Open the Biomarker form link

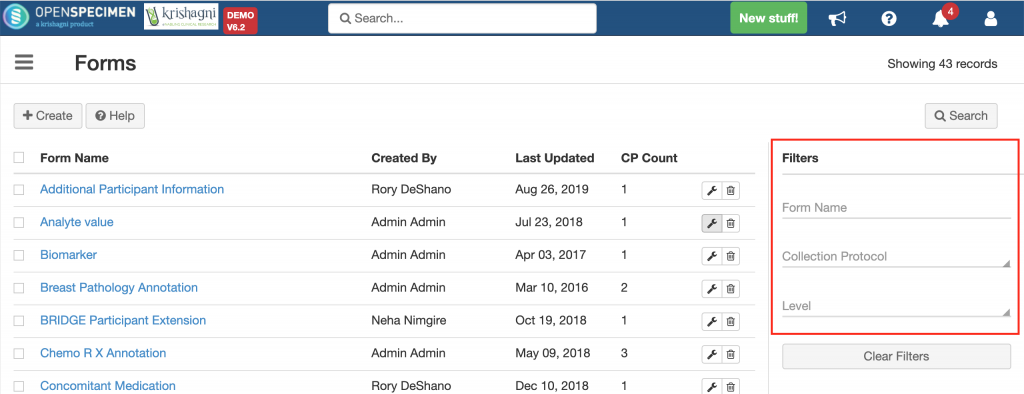point(69,255)
